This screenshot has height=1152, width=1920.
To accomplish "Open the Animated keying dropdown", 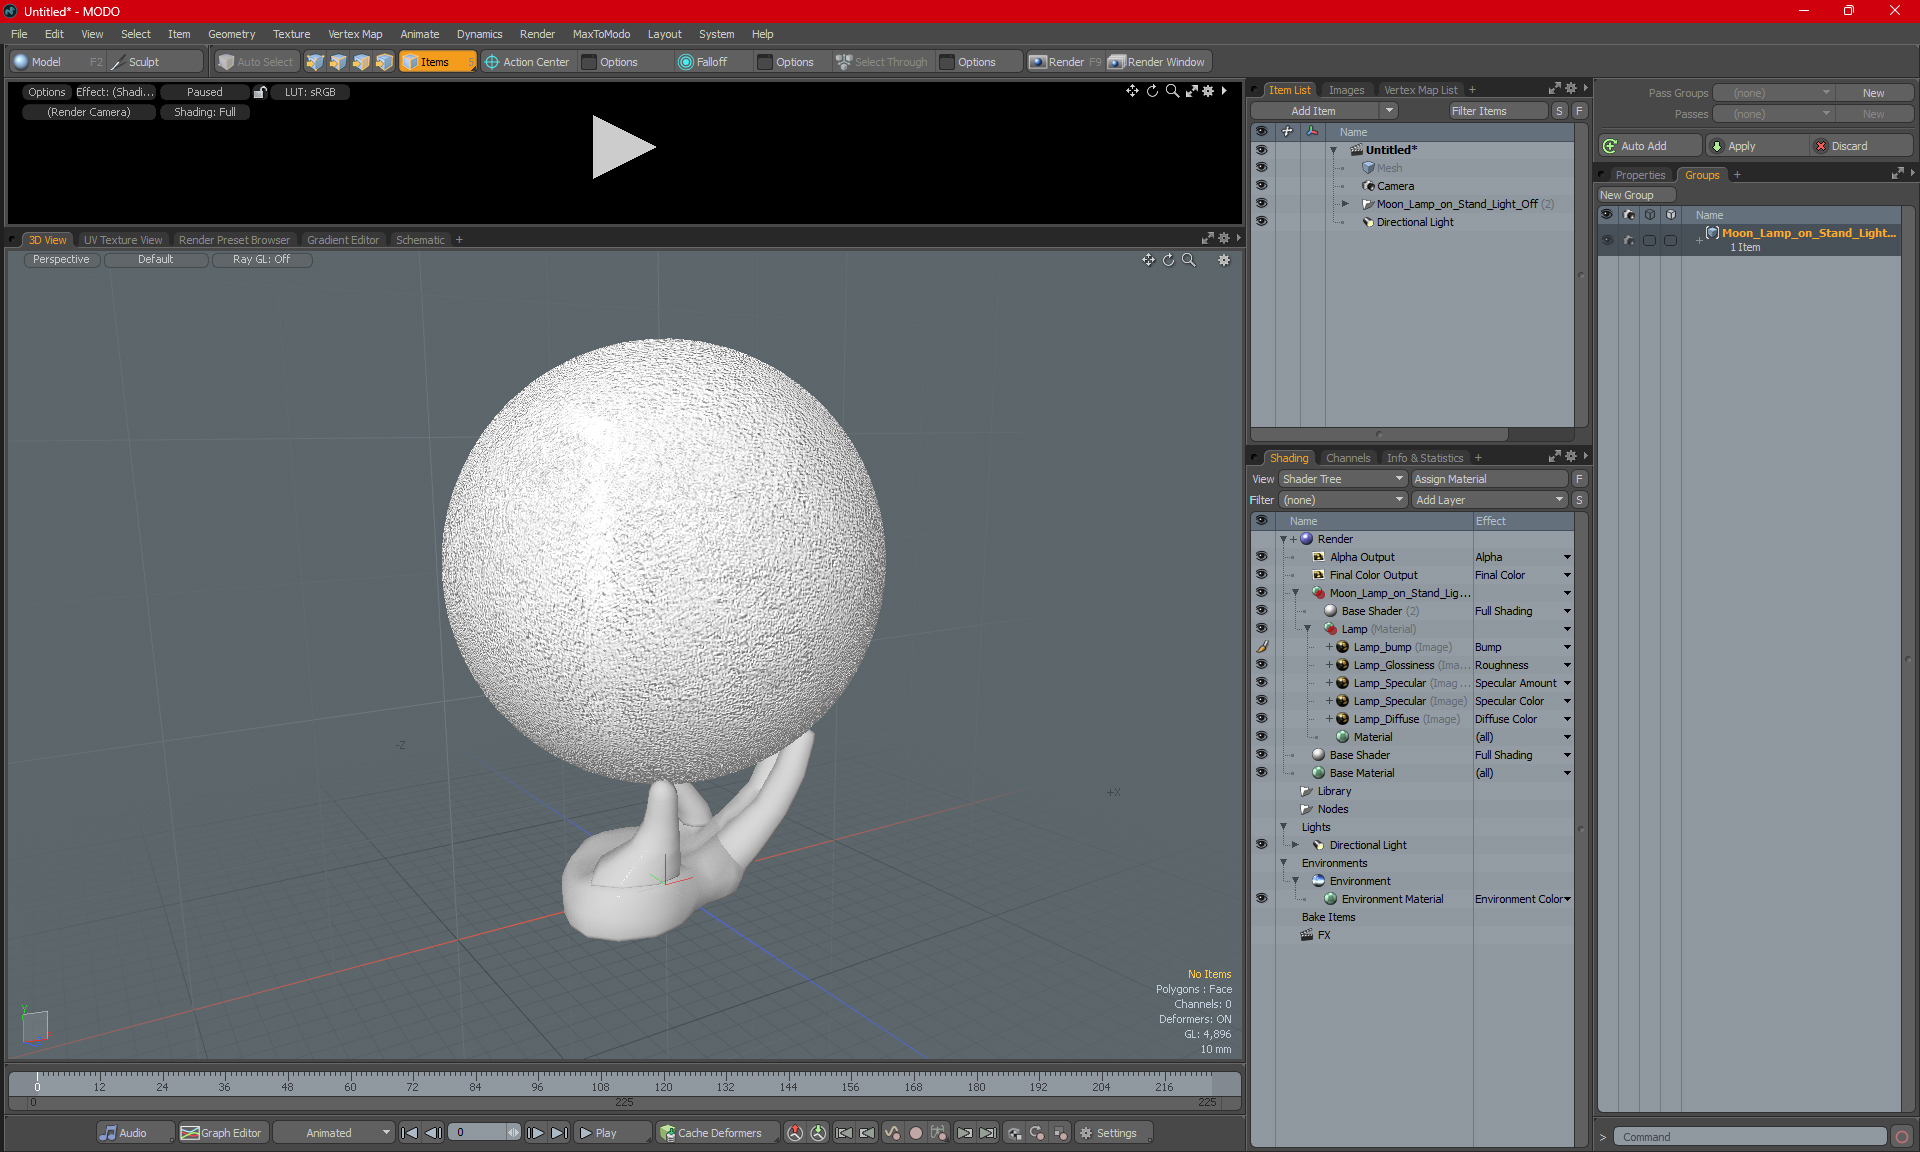I will coord(335,1133).
